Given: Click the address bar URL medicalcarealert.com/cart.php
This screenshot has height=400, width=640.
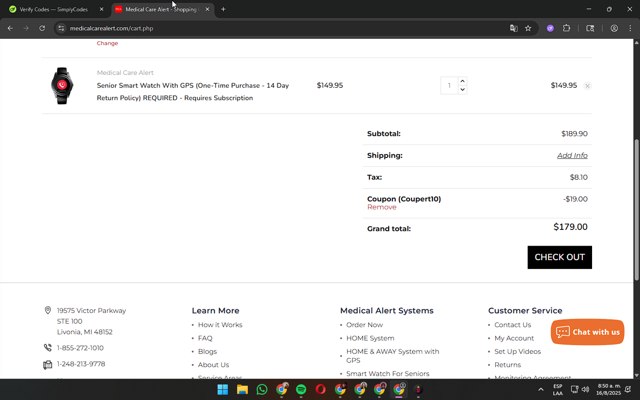Looking at the screenshot, I should tap(111, 28).
